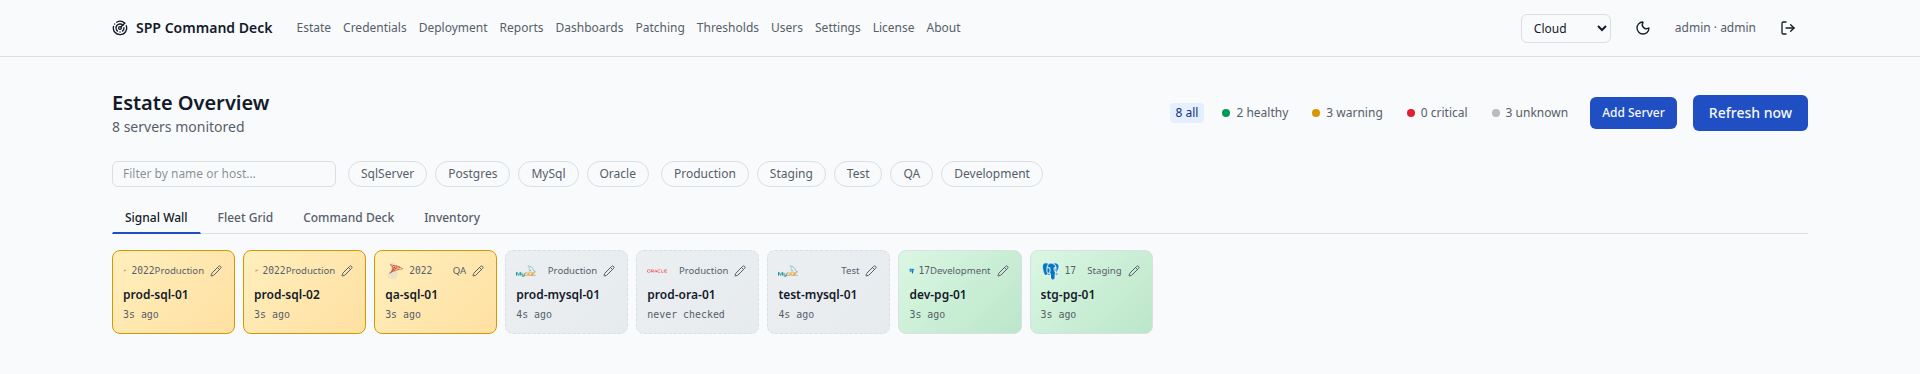This screenshot has height=374, width=1920.
Task: Open the stg-pg-01 server card
Action: pos(1091,292)
